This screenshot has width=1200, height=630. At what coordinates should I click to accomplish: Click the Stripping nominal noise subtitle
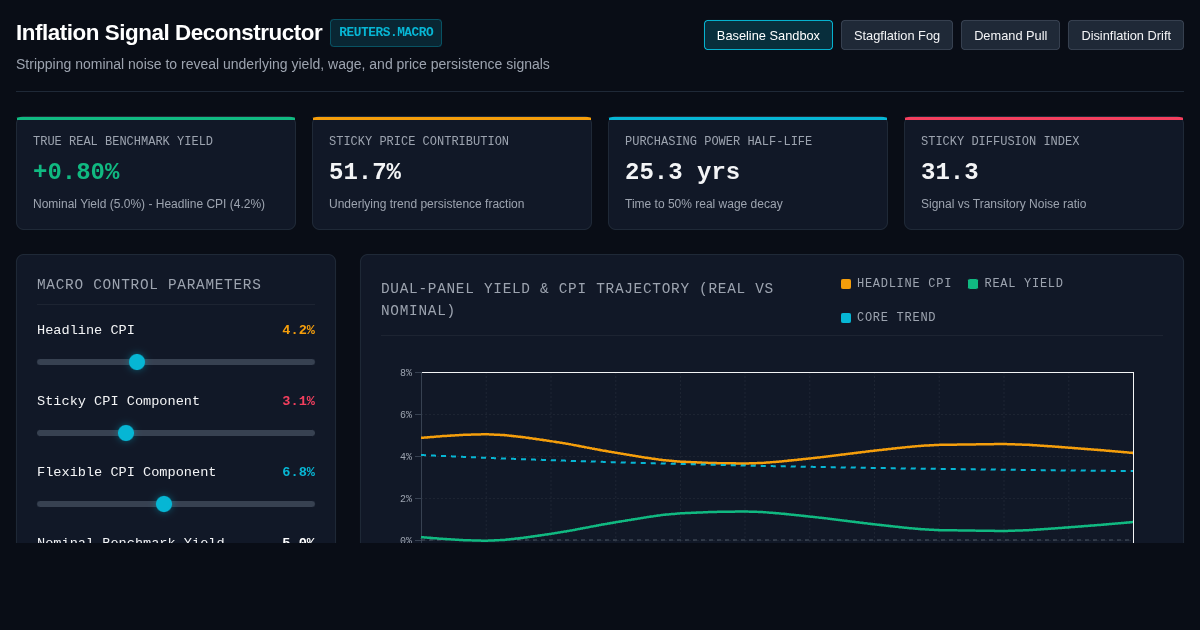pos(283,64)
